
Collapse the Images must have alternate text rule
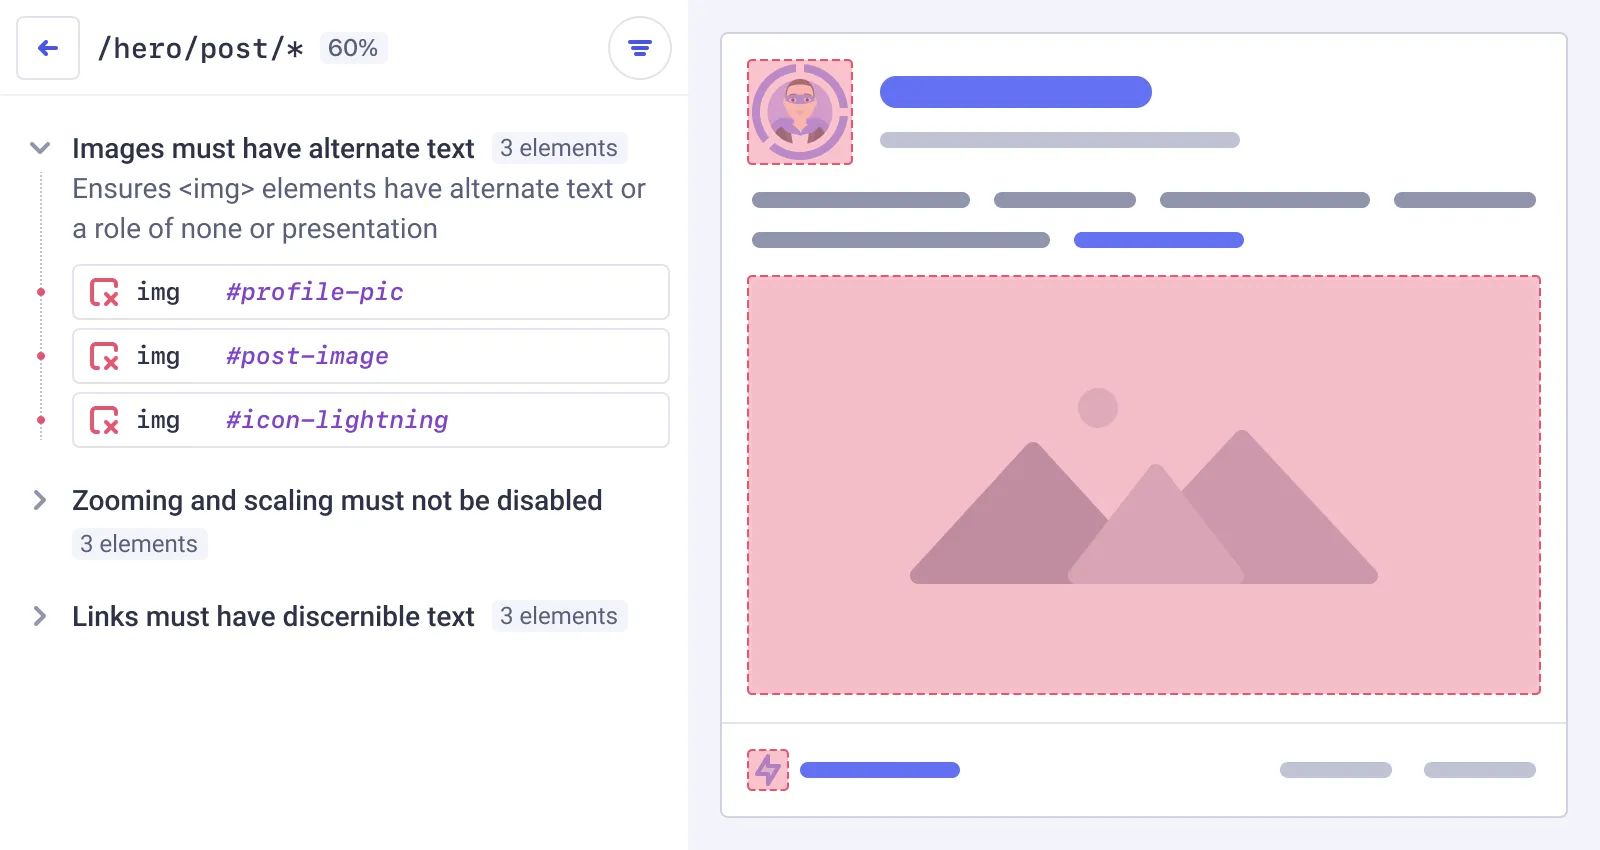pos(40,148)
